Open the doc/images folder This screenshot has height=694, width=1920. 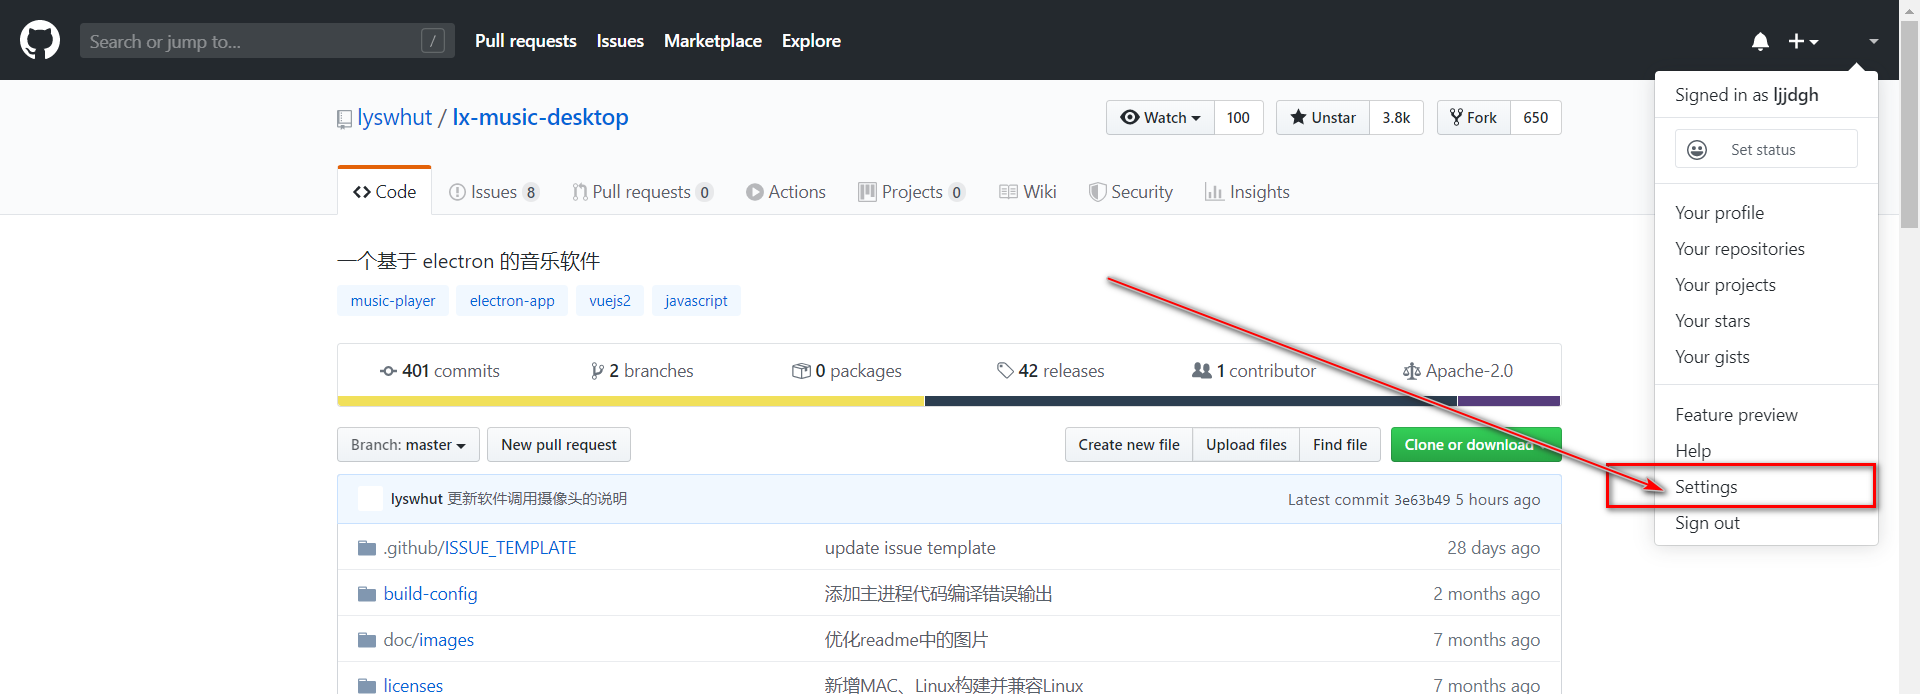(x=428, y=640)
